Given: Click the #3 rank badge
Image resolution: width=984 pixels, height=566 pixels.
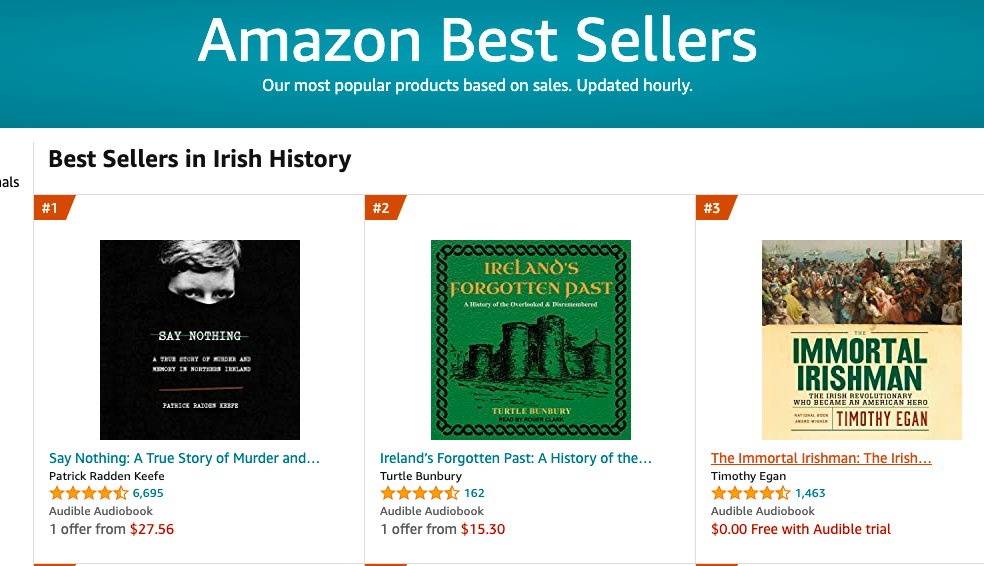Looking at the screenshot, I should pos(713,208).
